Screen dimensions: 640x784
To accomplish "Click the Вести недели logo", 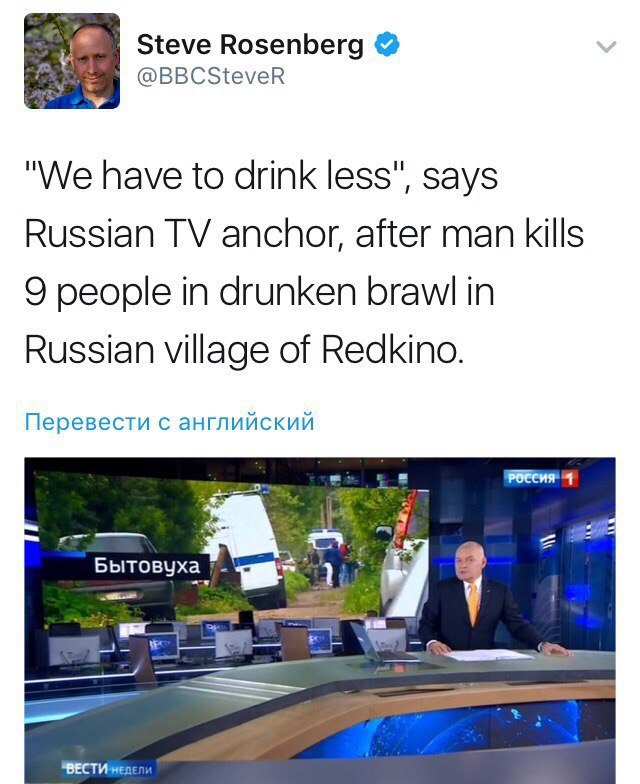I will click(x=109, y=768).
